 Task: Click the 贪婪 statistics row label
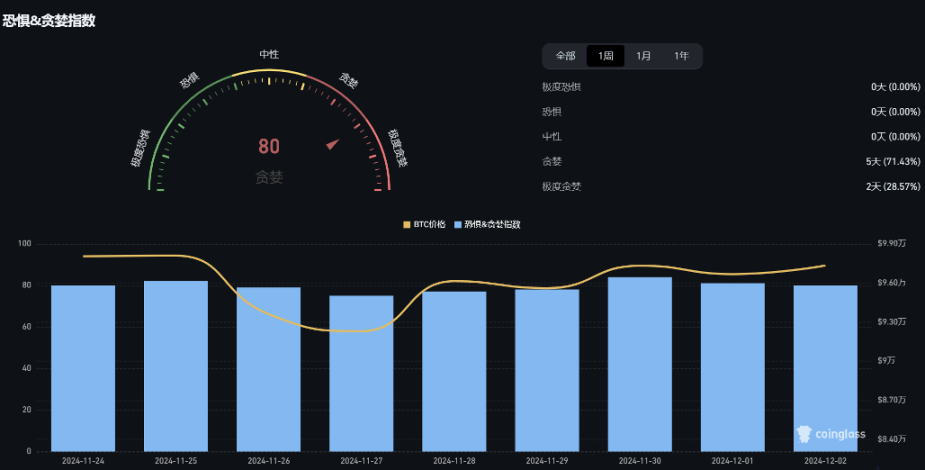coord(552,161)
